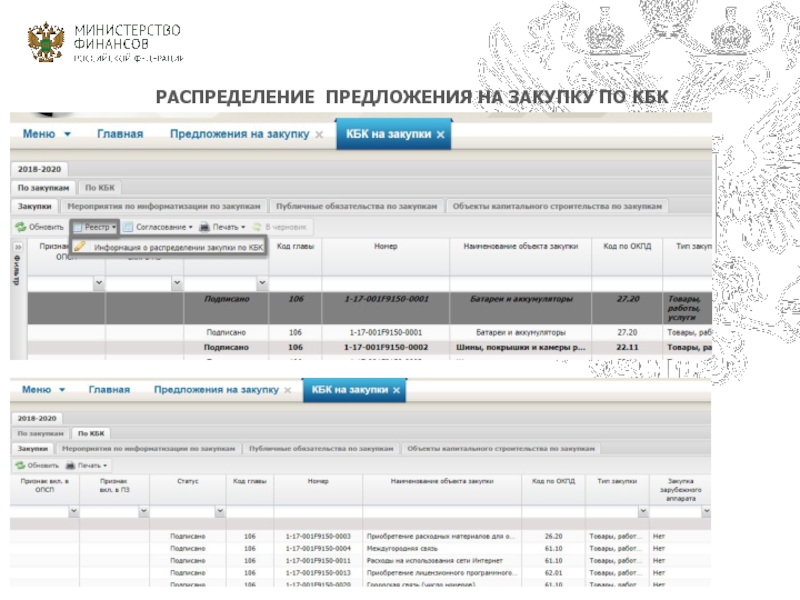800x600 pixels.
Task: Switch to Главная tab in the upper panel
Action: click(x=120, y=134)
